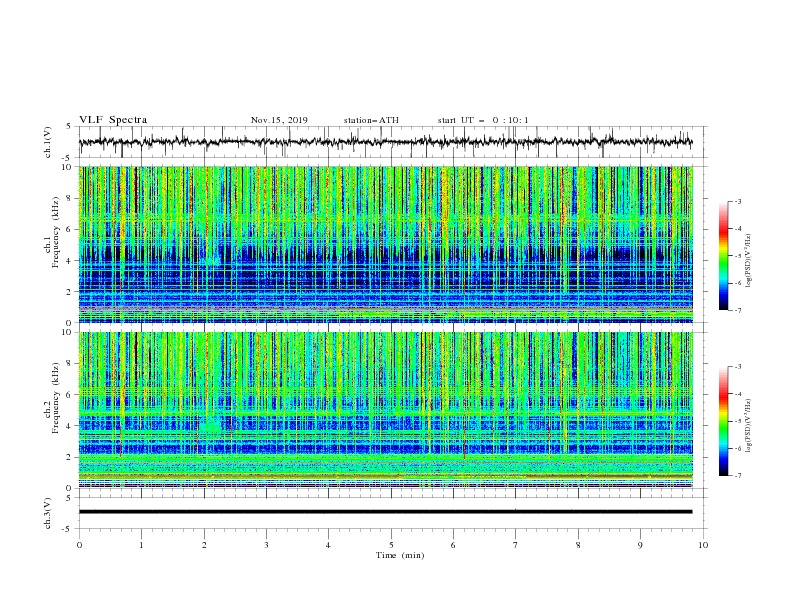
Task: Click the "ch.3(V)" axis label
Action: pos(48,513)
